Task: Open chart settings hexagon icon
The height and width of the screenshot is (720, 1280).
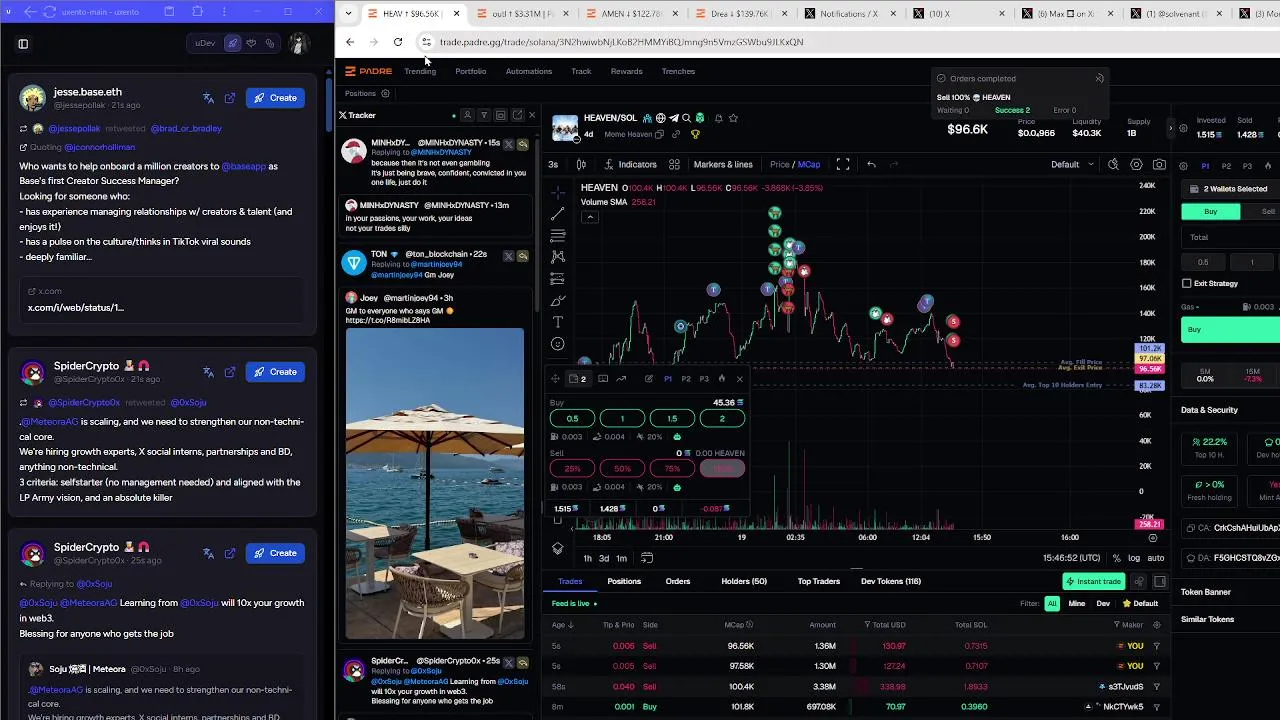Action: tap(1136, 165)
